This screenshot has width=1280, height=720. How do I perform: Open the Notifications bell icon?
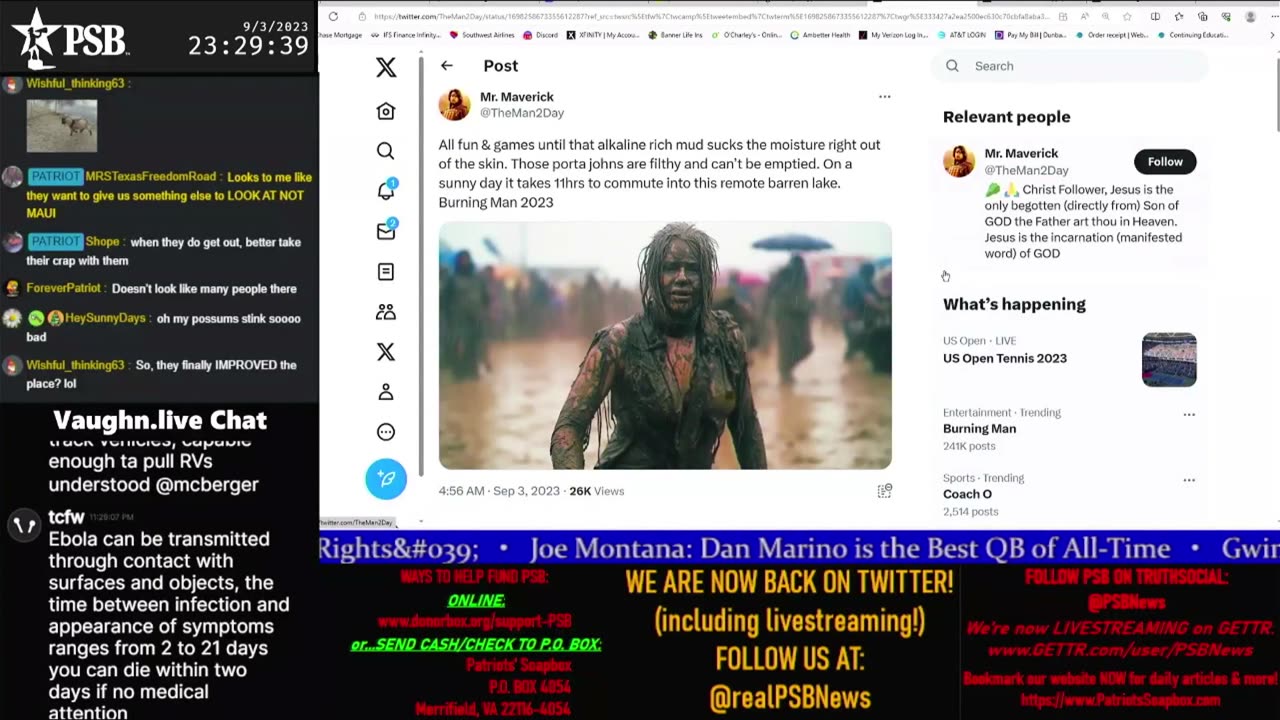coord(386,190)
